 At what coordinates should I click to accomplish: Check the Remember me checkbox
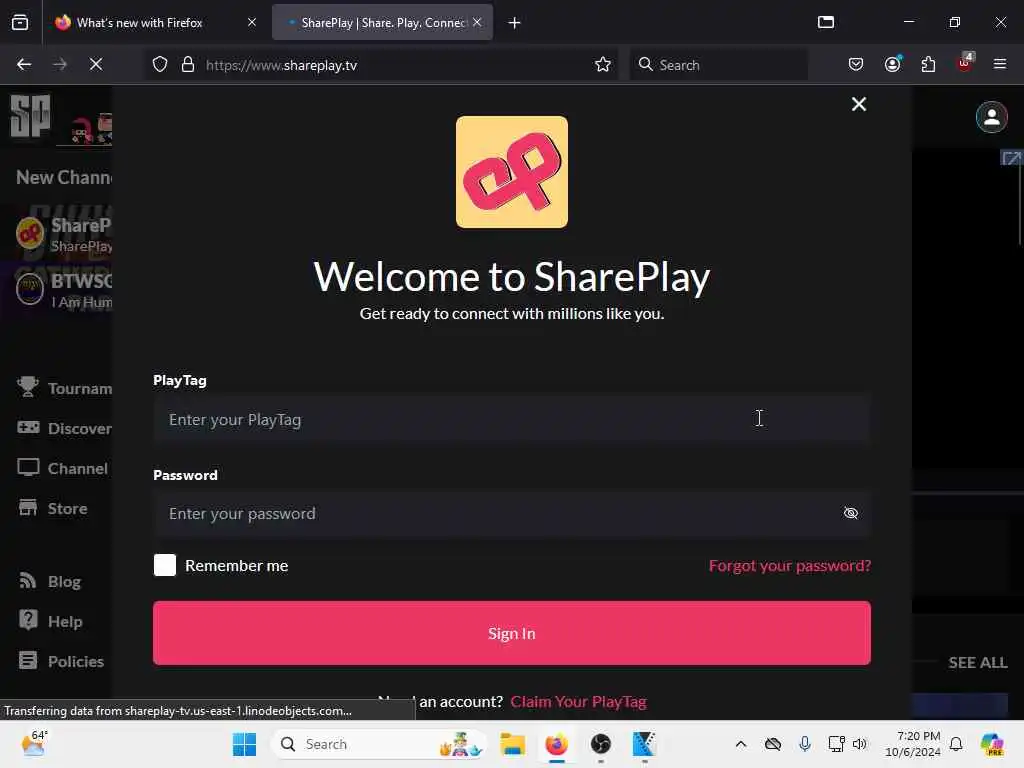pos(165,565)
